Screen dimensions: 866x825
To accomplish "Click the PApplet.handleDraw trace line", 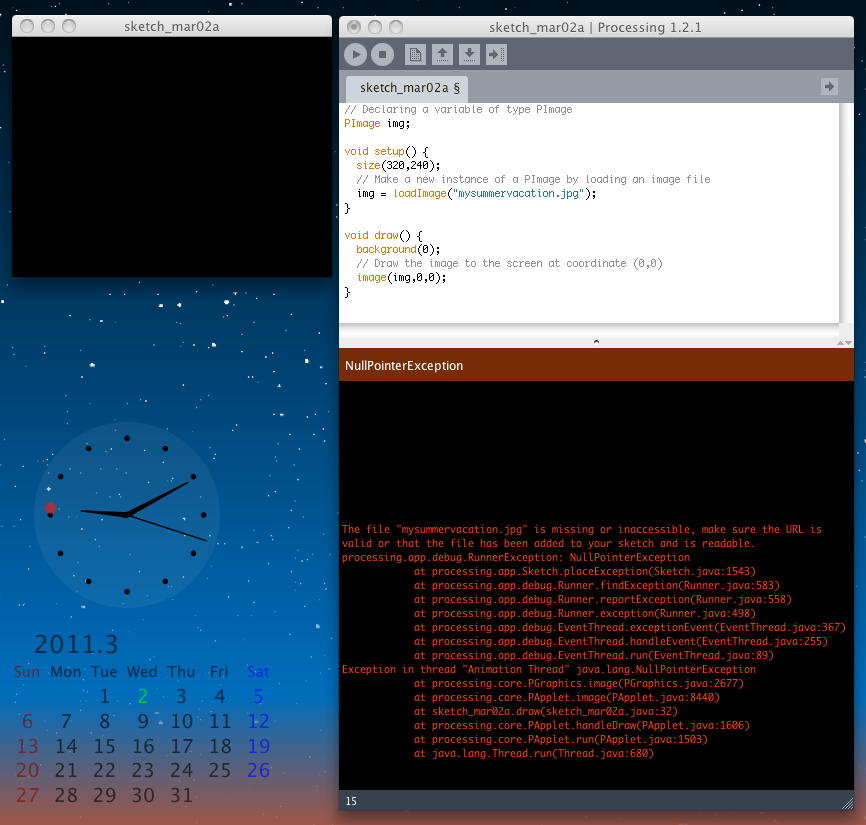I will point(582,726).
